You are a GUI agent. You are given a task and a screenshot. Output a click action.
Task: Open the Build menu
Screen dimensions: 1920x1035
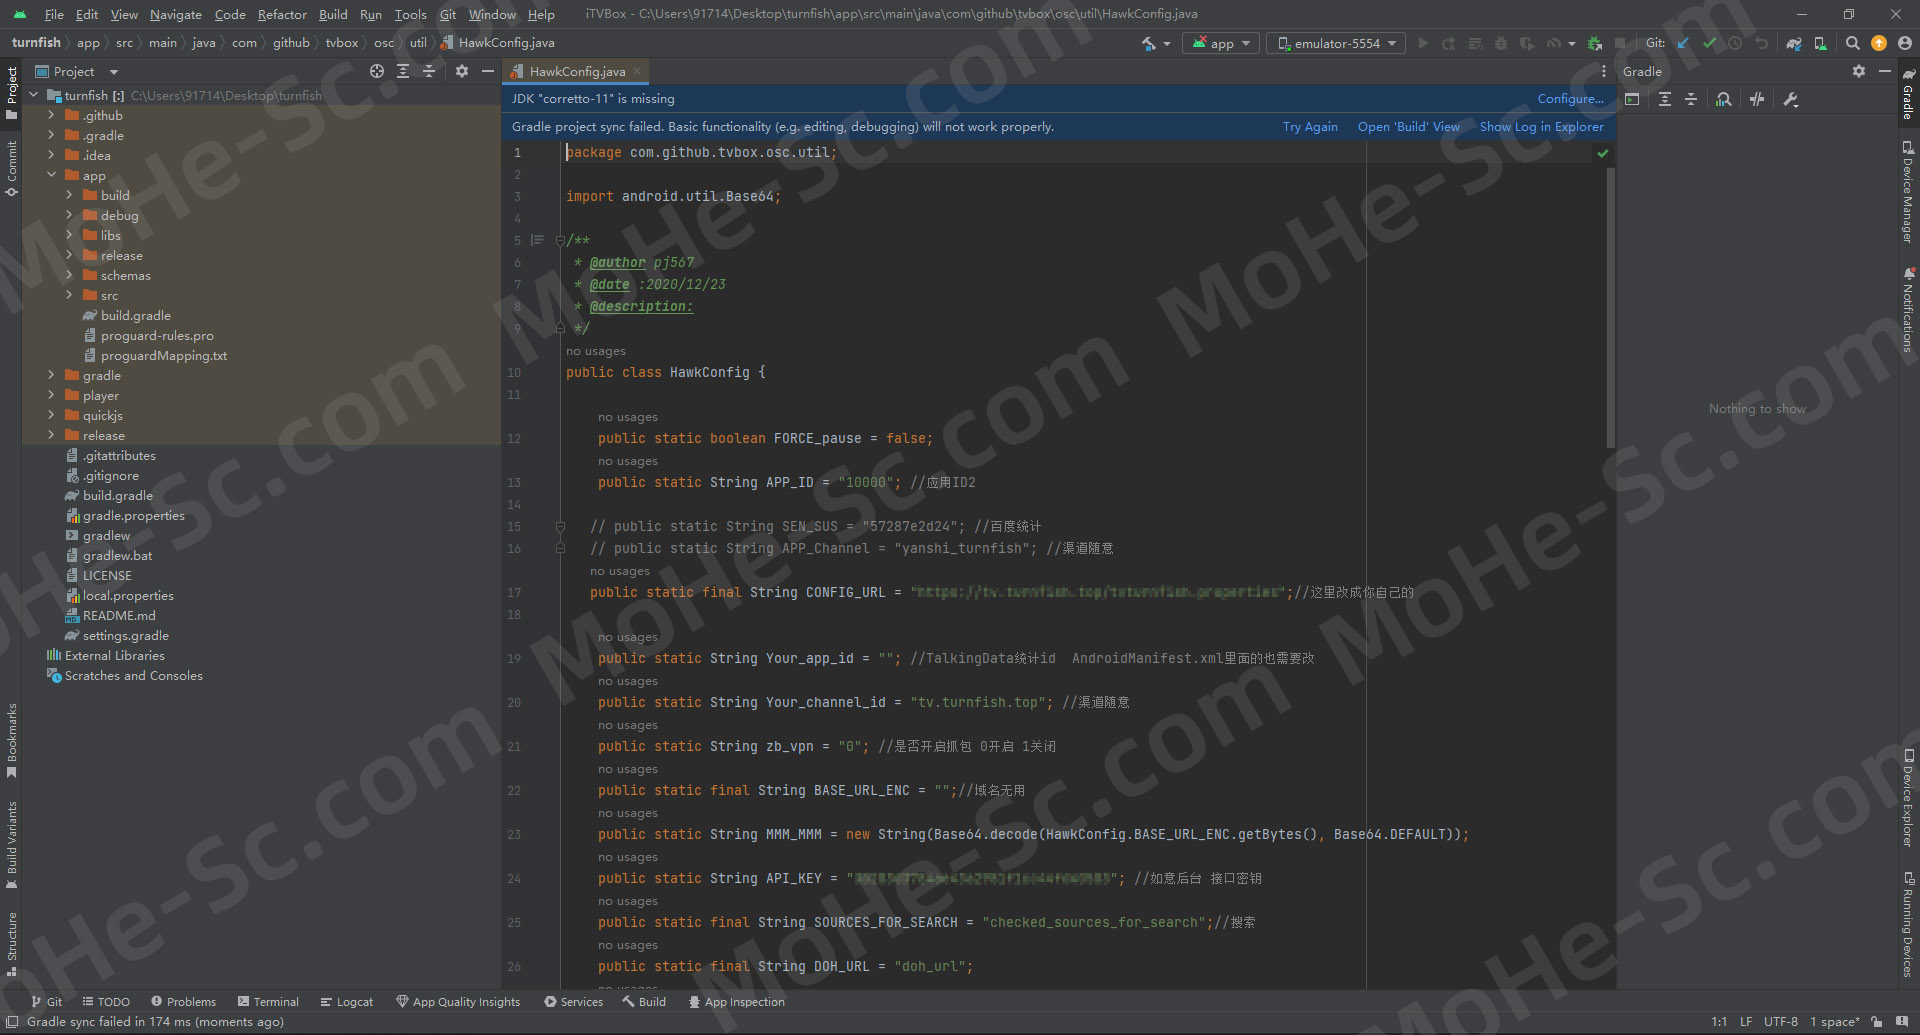point(333,14)
